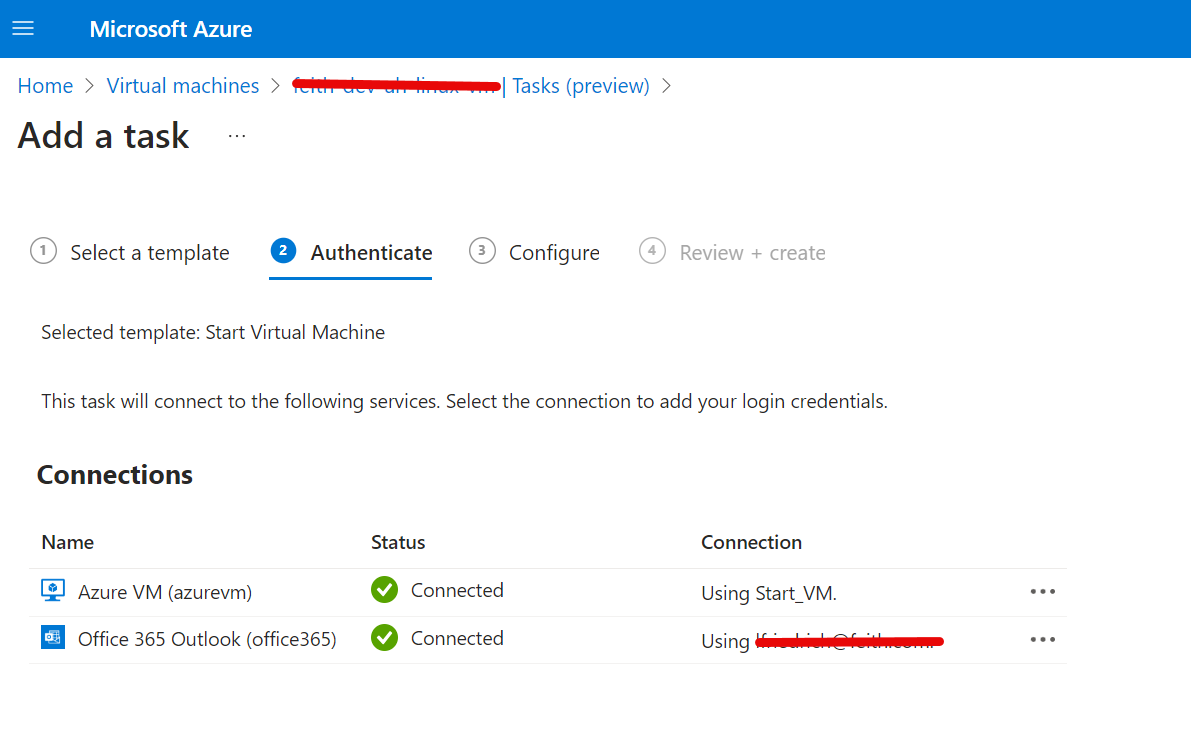Open Tasks (preview) breadcrumb link
1191x742 pixels.
click(580, 86)
